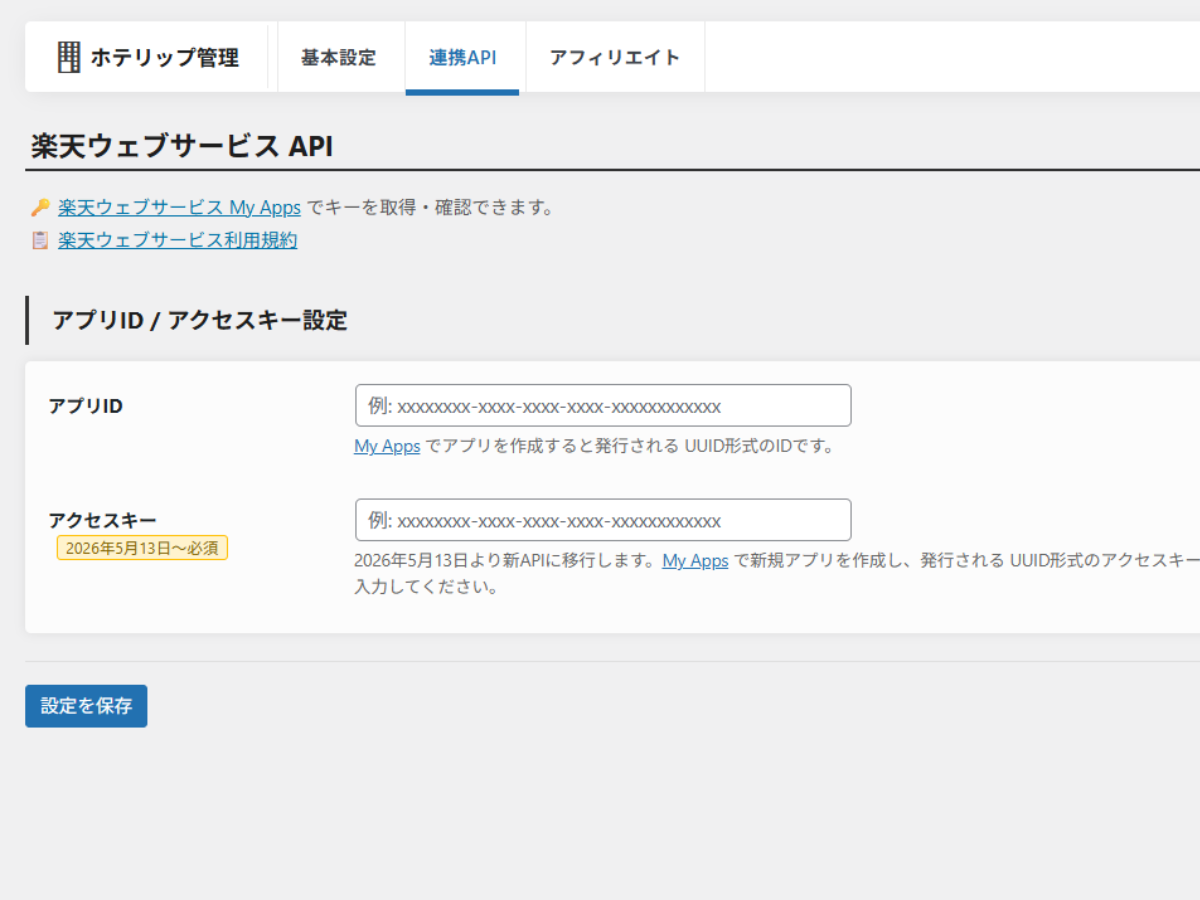Open the 楽天ウェブサービス利用規約 link

pyautogui.click(x=176, y=240)
